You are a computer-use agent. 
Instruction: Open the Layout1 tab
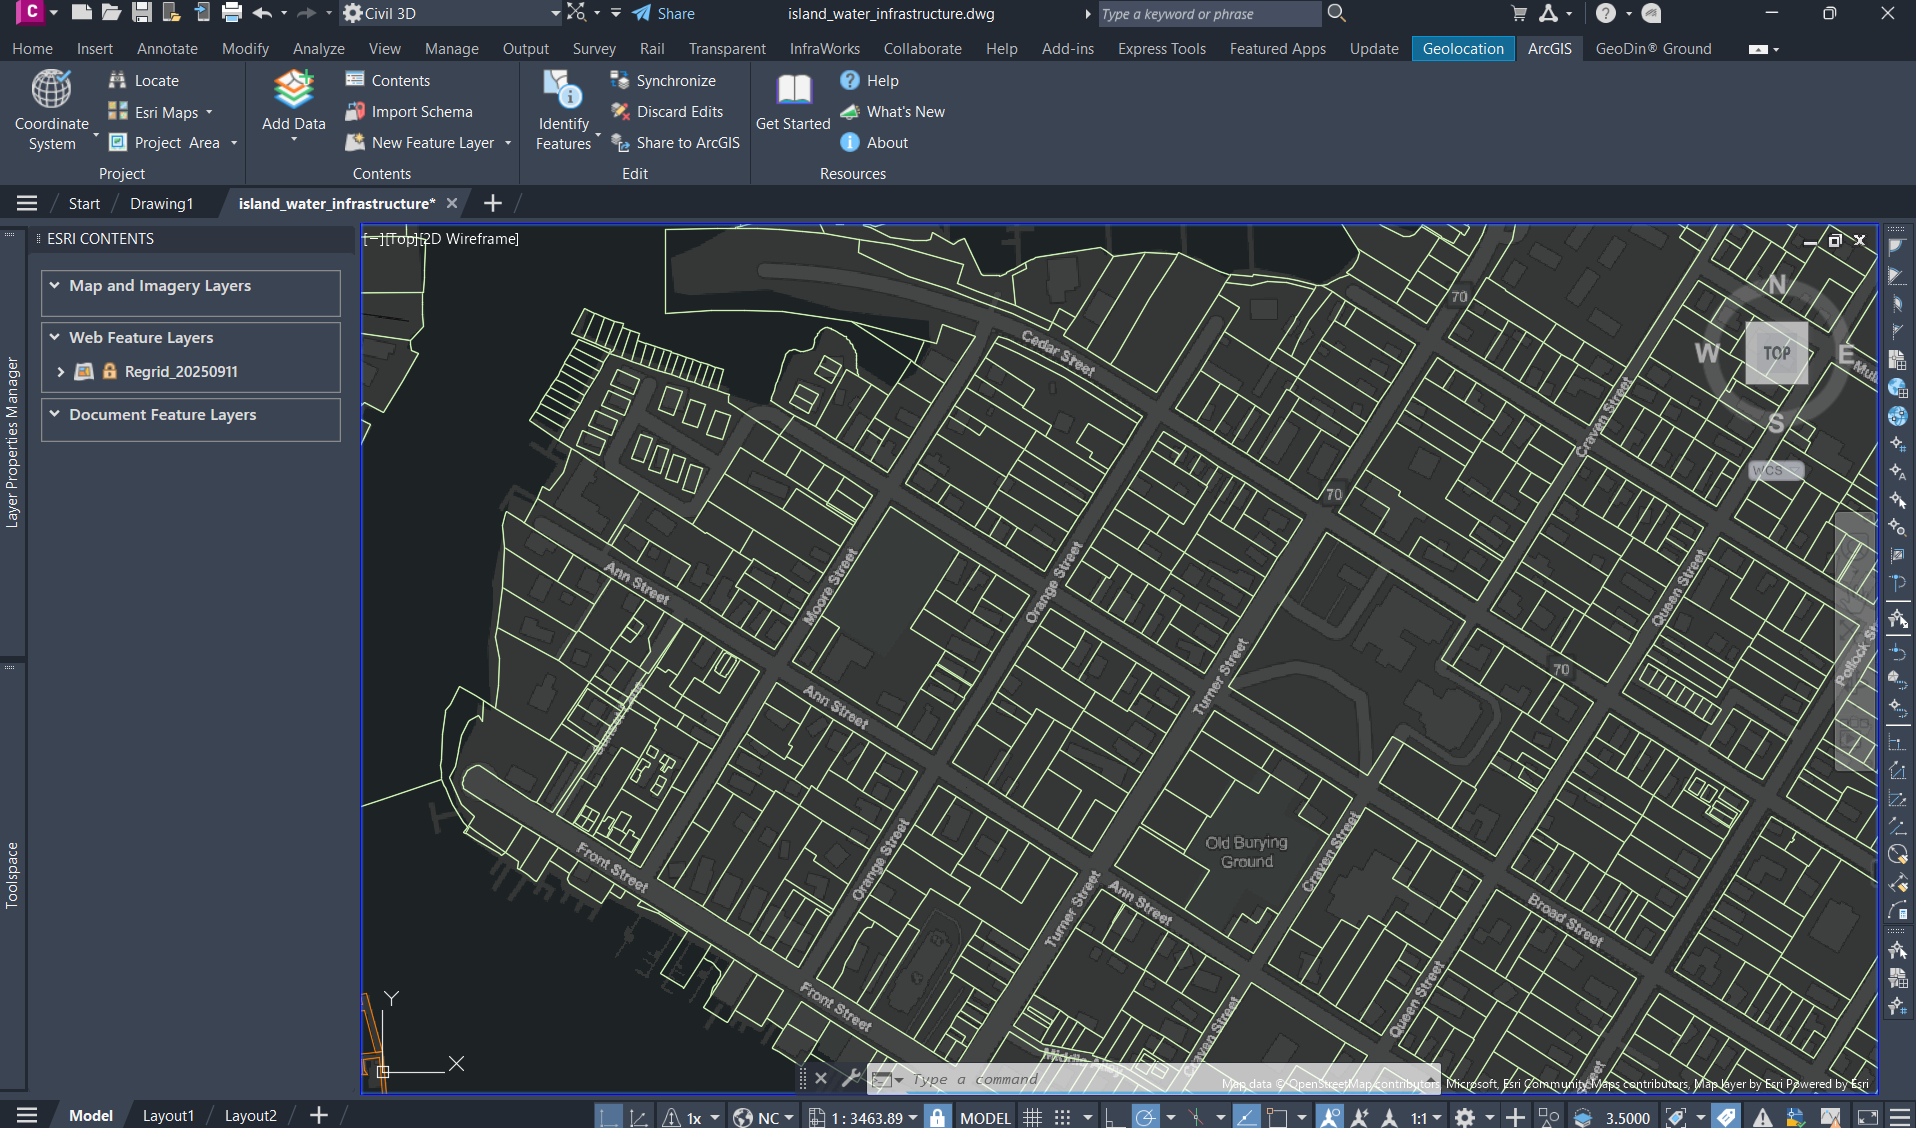168,1116
